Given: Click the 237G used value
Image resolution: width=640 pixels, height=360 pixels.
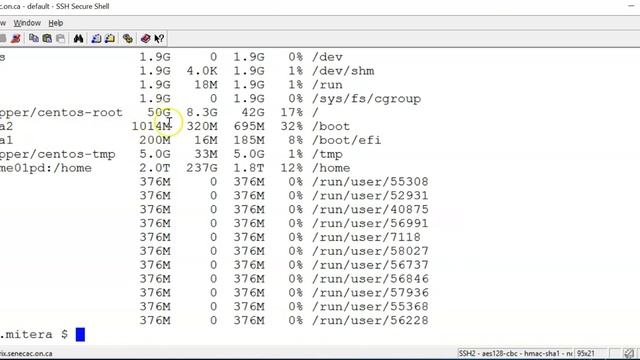Looking at the screenshot, I should point(202,168).
